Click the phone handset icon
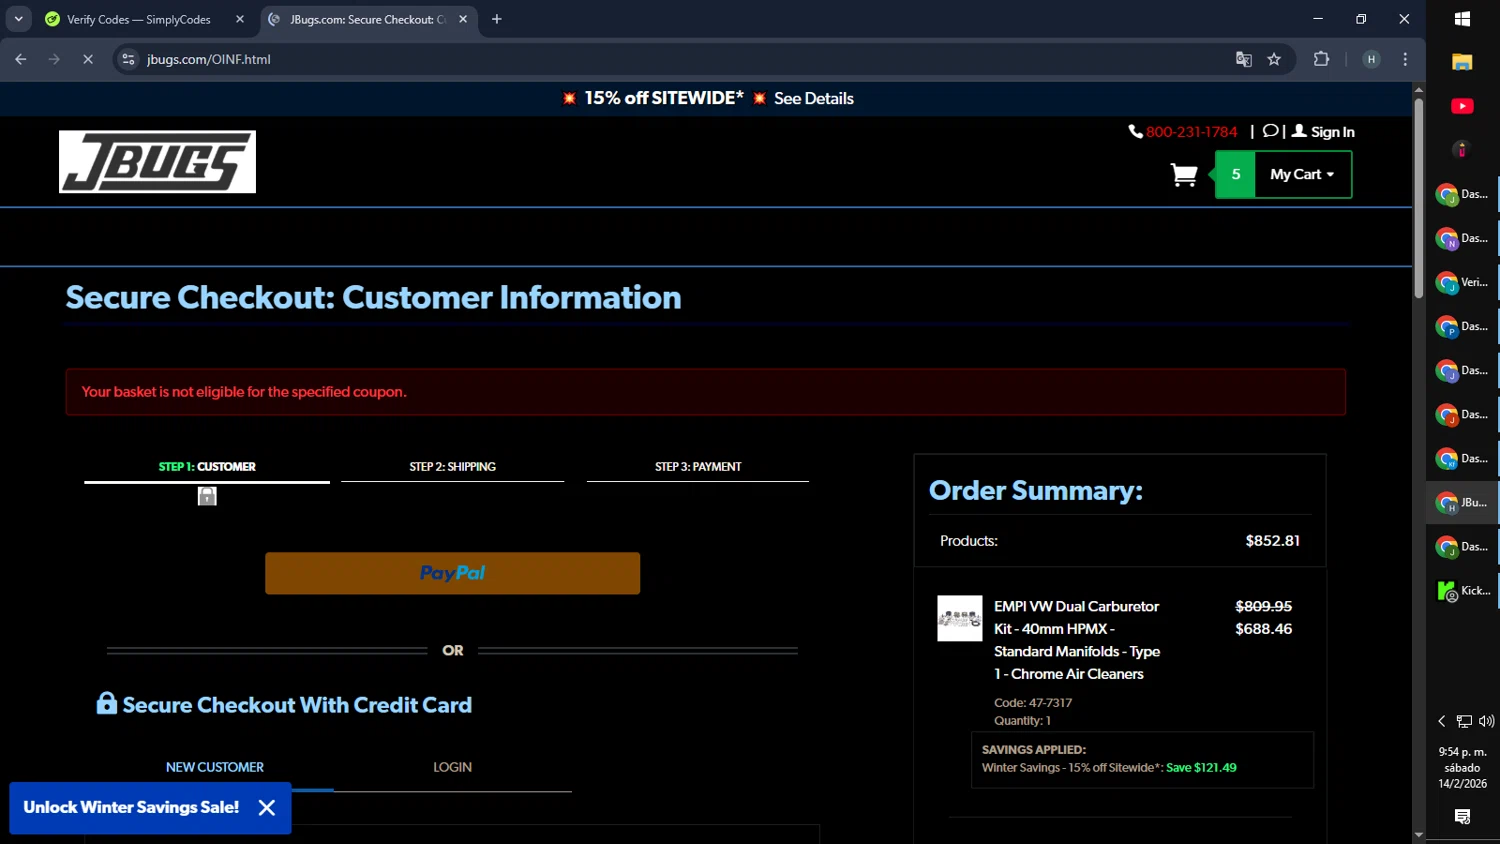The height and width of the screenshot is (844, 1500). tap(1135, 131)
